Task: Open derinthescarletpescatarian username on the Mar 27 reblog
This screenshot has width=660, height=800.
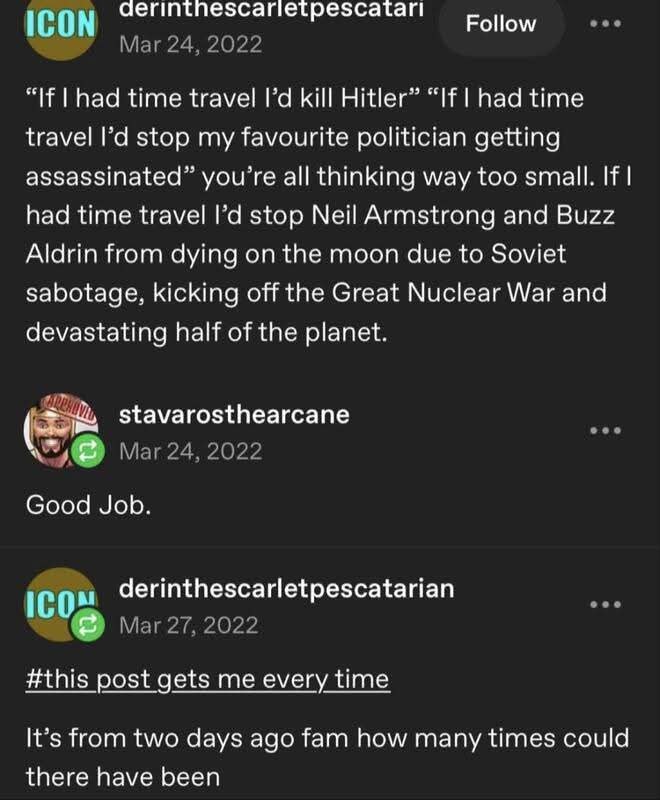Action: click(x=286, y=588)
